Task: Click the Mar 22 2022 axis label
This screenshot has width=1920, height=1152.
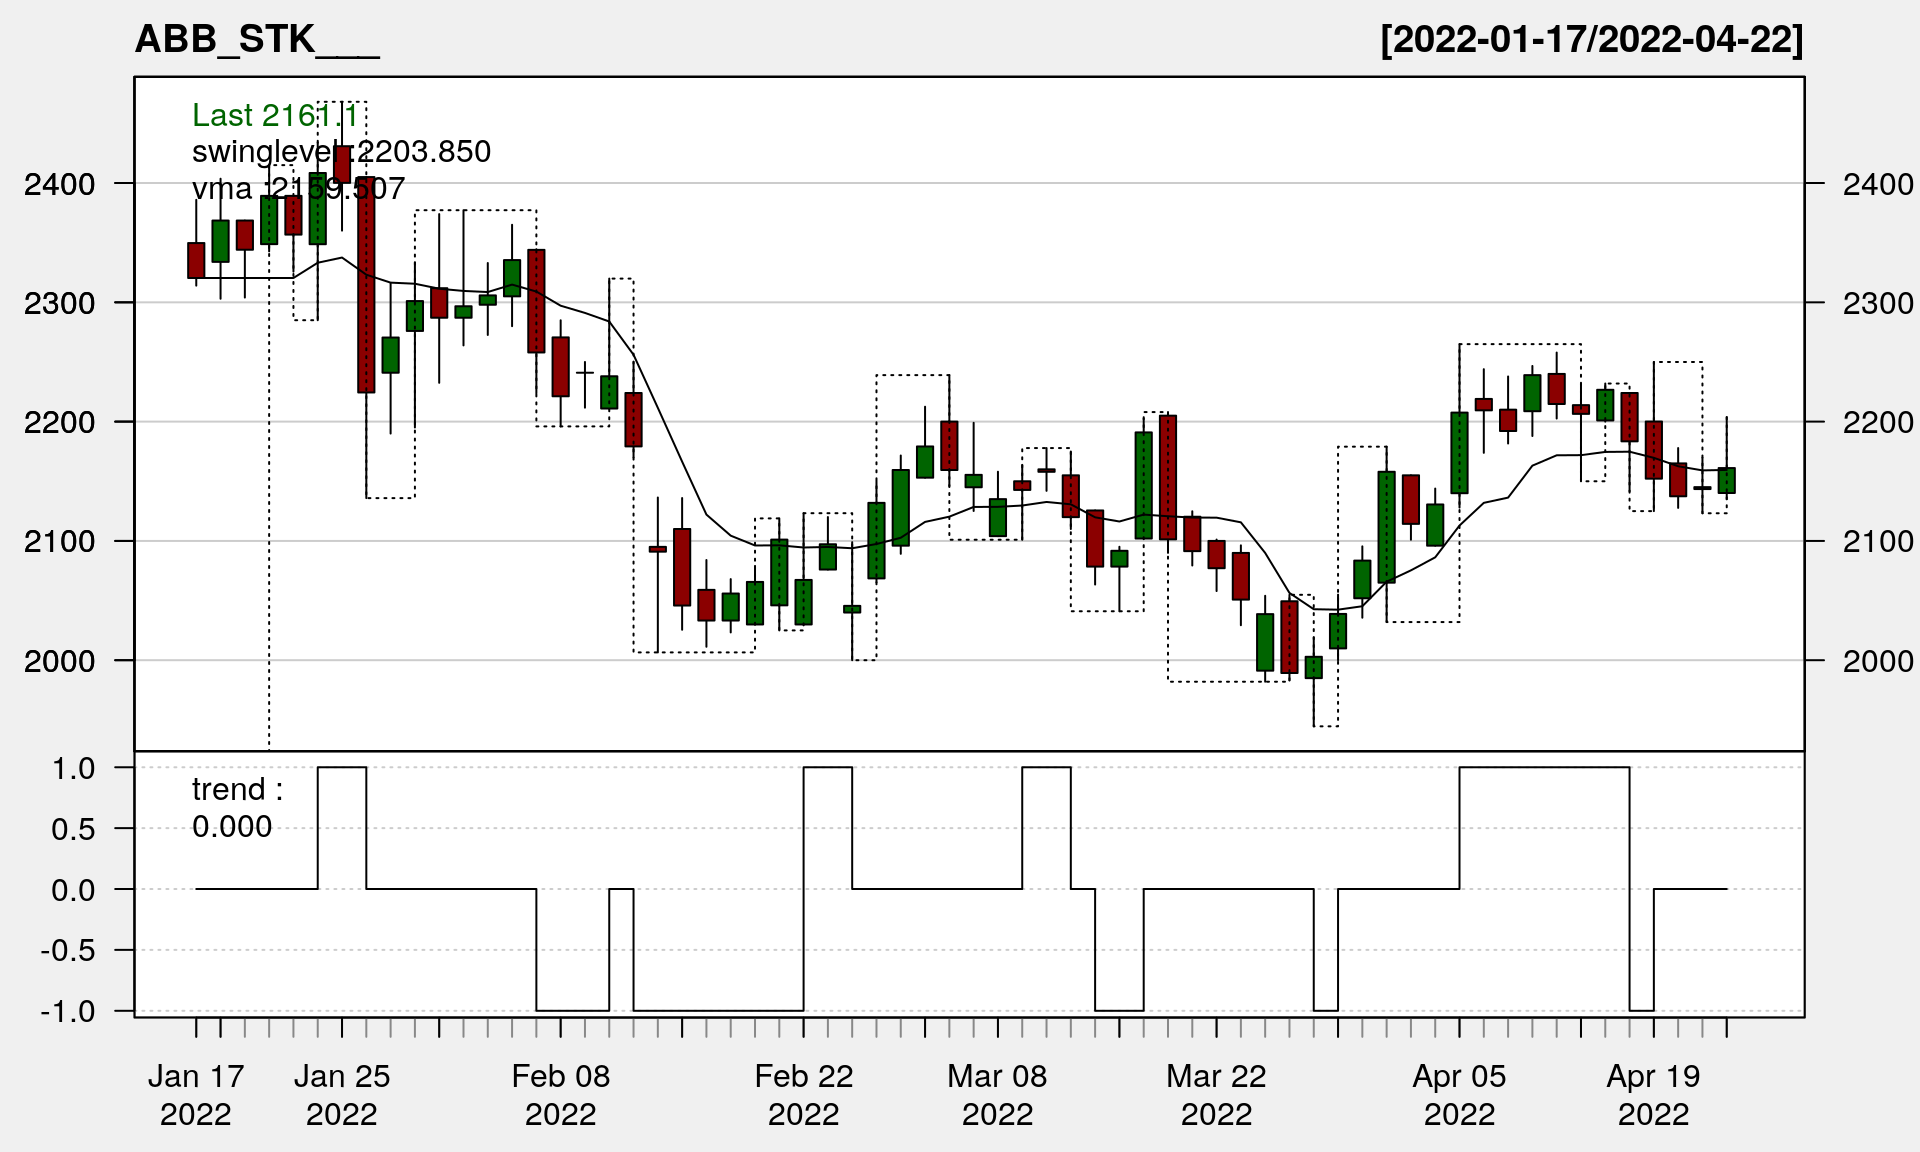Action: 1216,1095
